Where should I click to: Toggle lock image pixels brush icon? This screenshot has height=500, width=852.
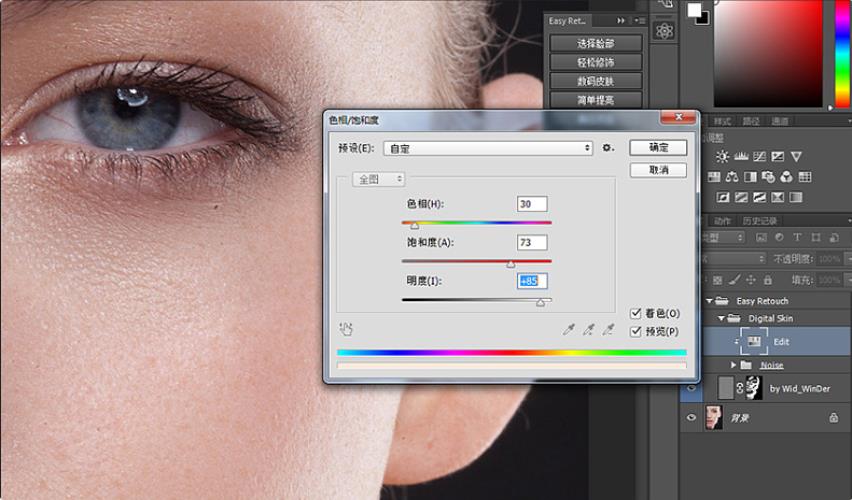click(x=734, y=280)
